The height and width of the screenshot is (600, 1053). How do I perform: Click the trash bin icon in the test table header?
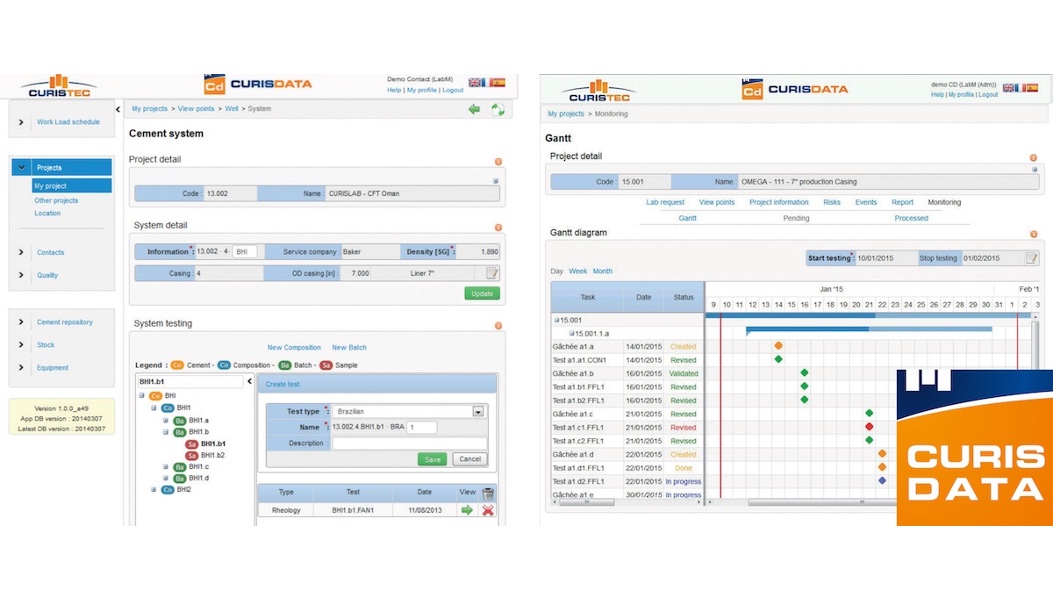[x=488, y=493]
